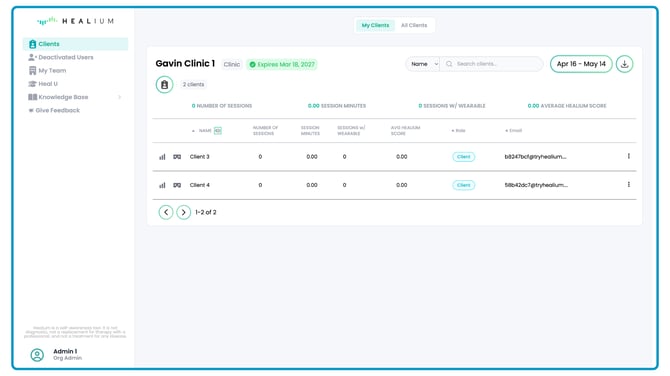This screenshot has height=376, width=670.
Task: Click headset icon for Client 3
Action: [177, 157]
